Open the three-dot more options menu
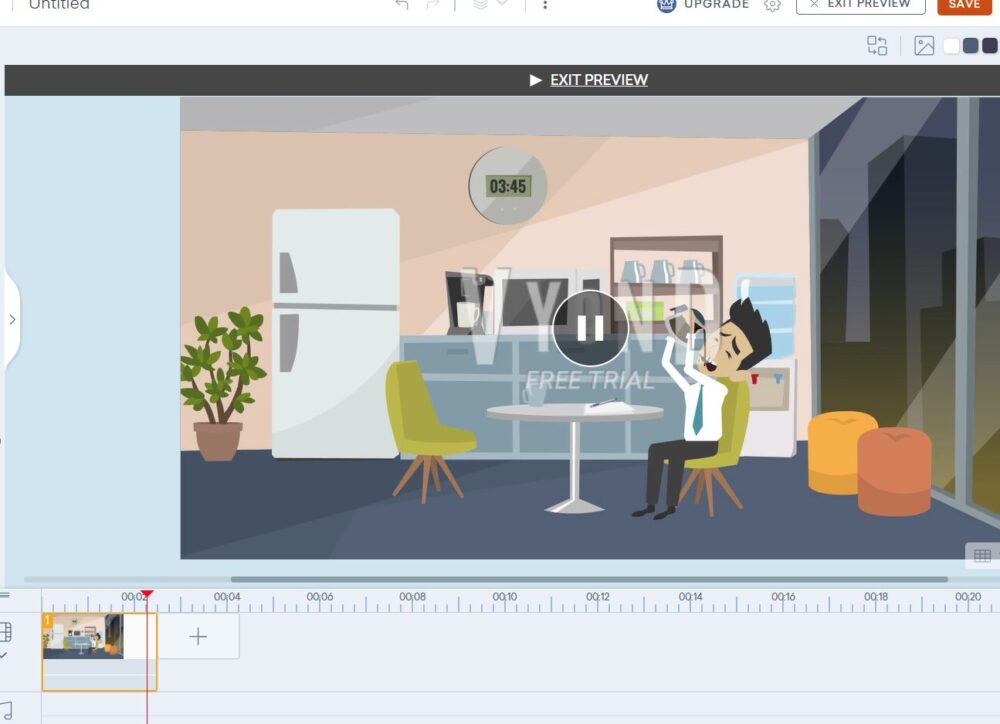1000x724 pixels. (544, 5)
